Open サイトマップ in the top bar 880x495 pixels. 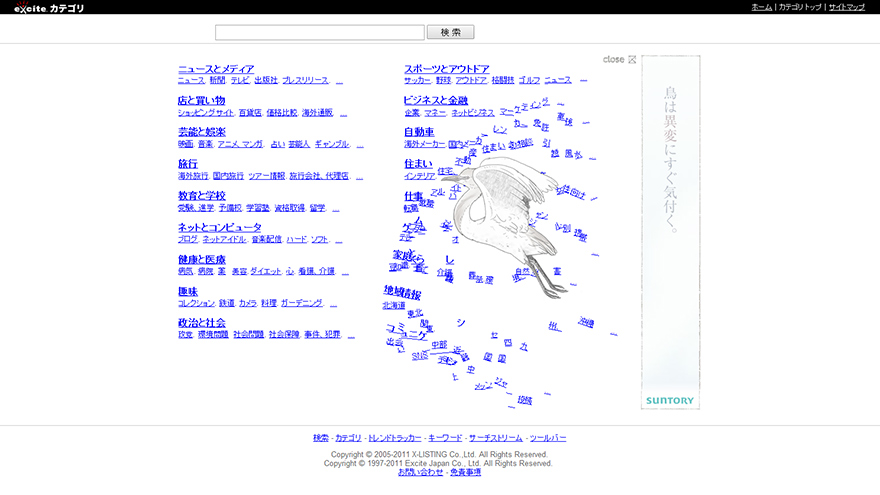(x=847, y=7)
